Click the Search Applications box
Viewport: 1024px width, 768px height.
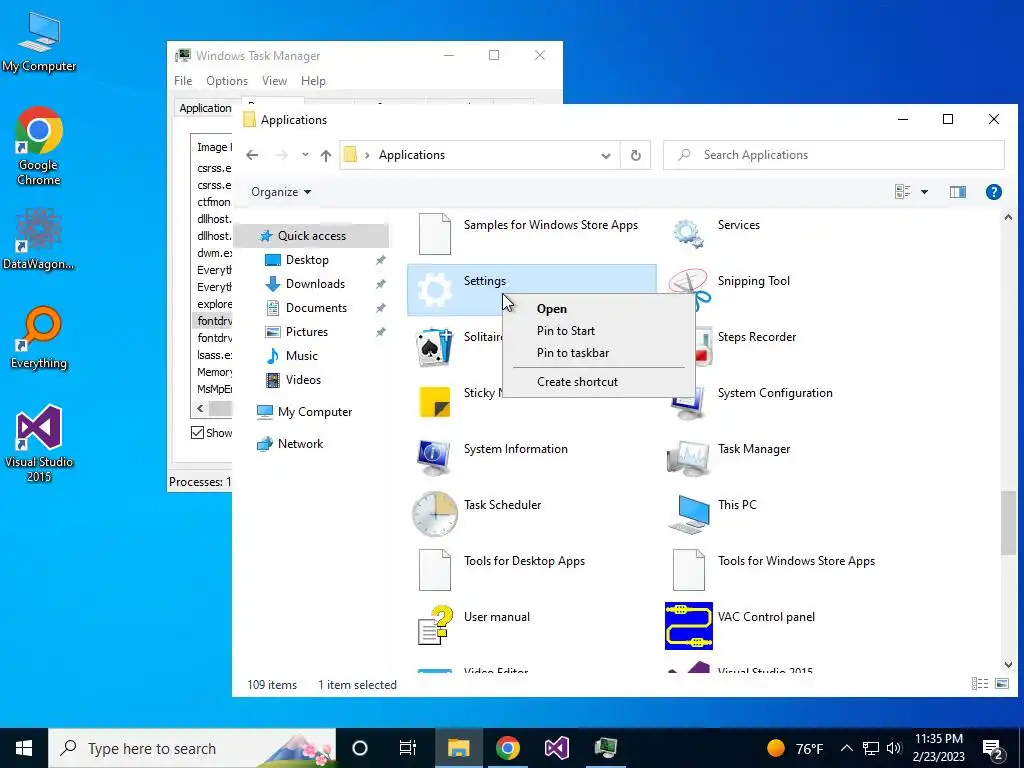pyautogui.click(x=833, y=155)
